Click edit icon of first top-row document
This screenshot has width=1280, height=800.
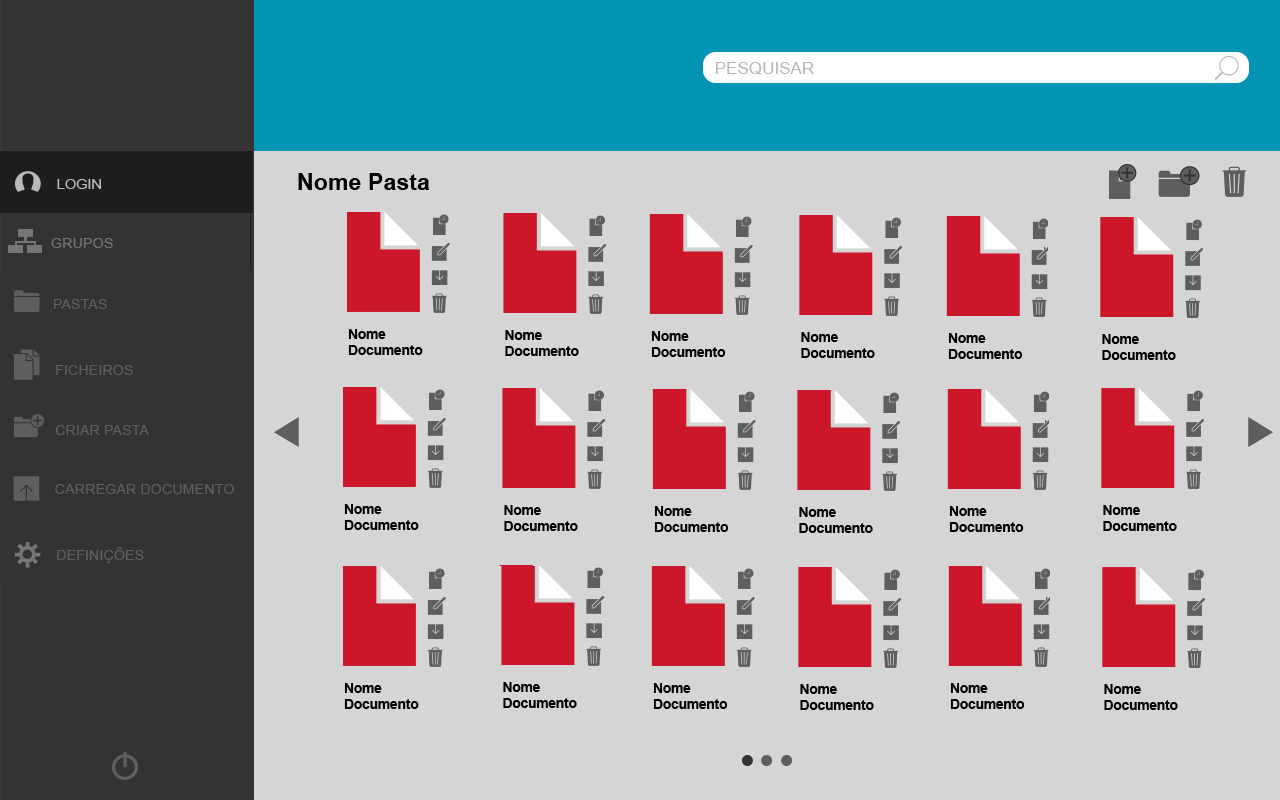click(440, 252)
